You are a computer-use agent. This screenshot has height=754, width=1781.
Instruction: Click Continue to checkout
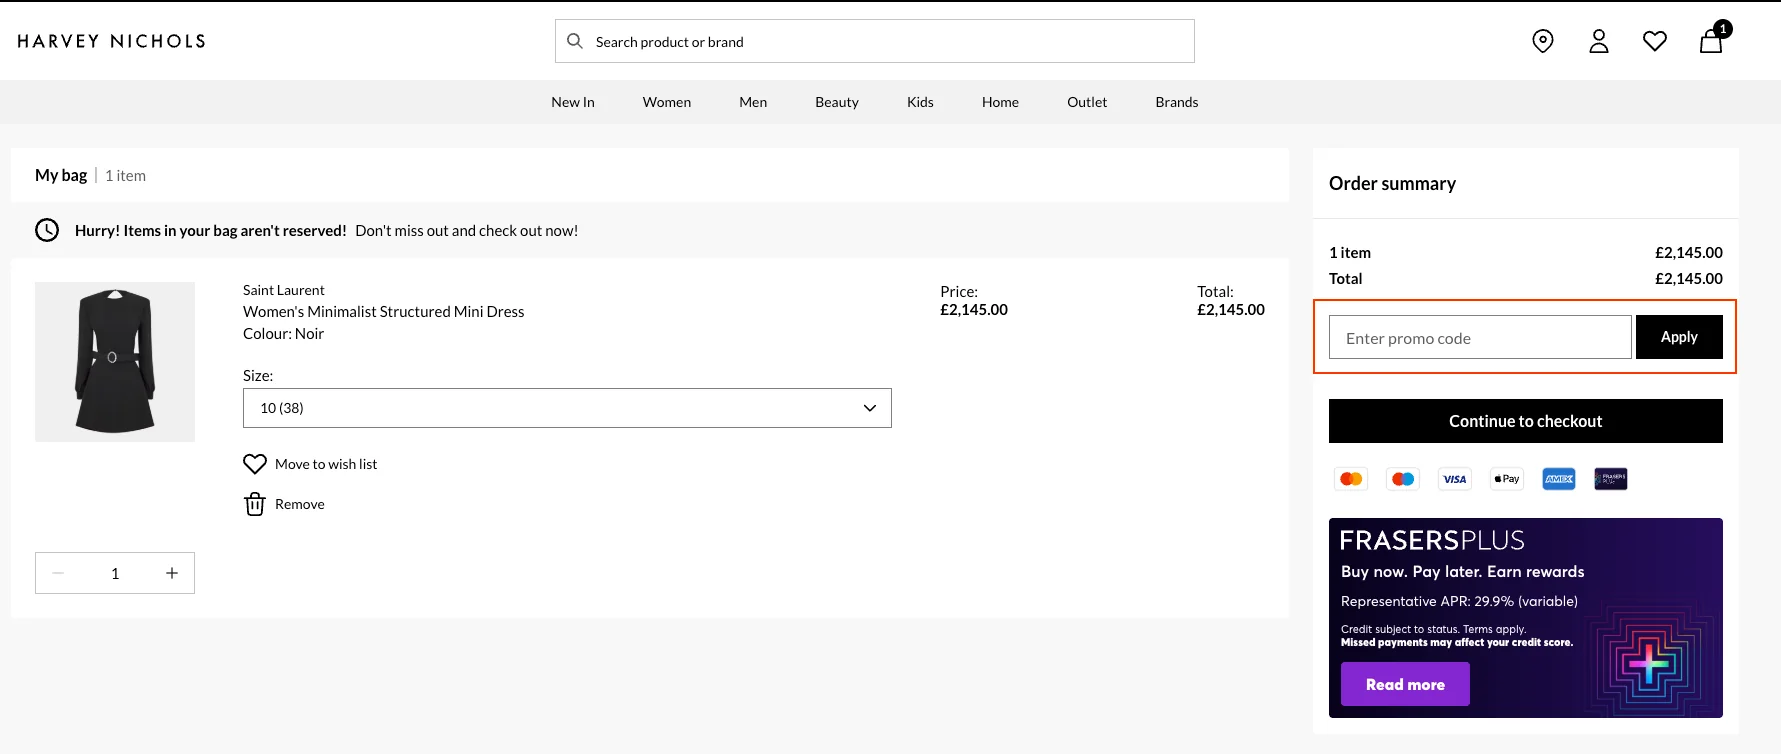click(x=1526, y=421)
